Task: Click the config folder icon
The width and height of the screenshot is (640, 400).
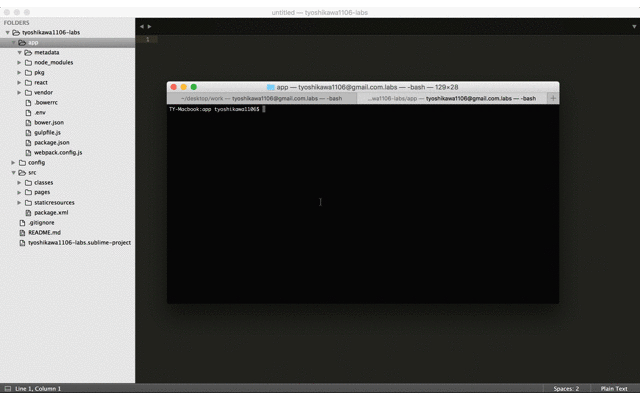Action: [22, 162]
